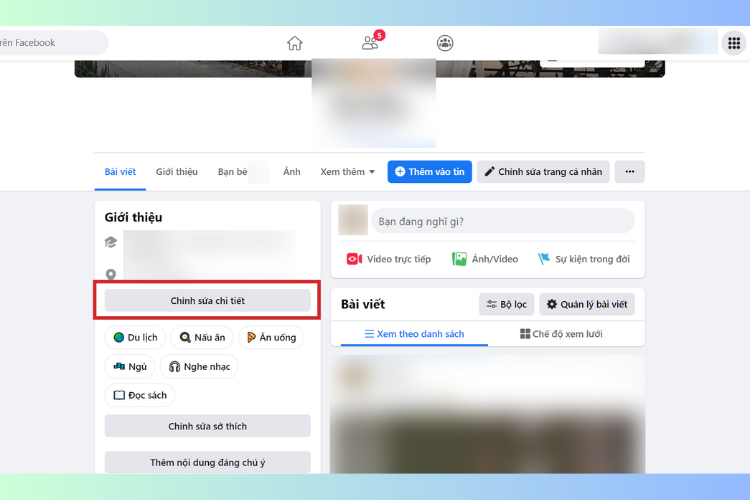Select the Đọc sách hobby chip
750x500 pixels.
pyautogui.click(x=140, y=395)
